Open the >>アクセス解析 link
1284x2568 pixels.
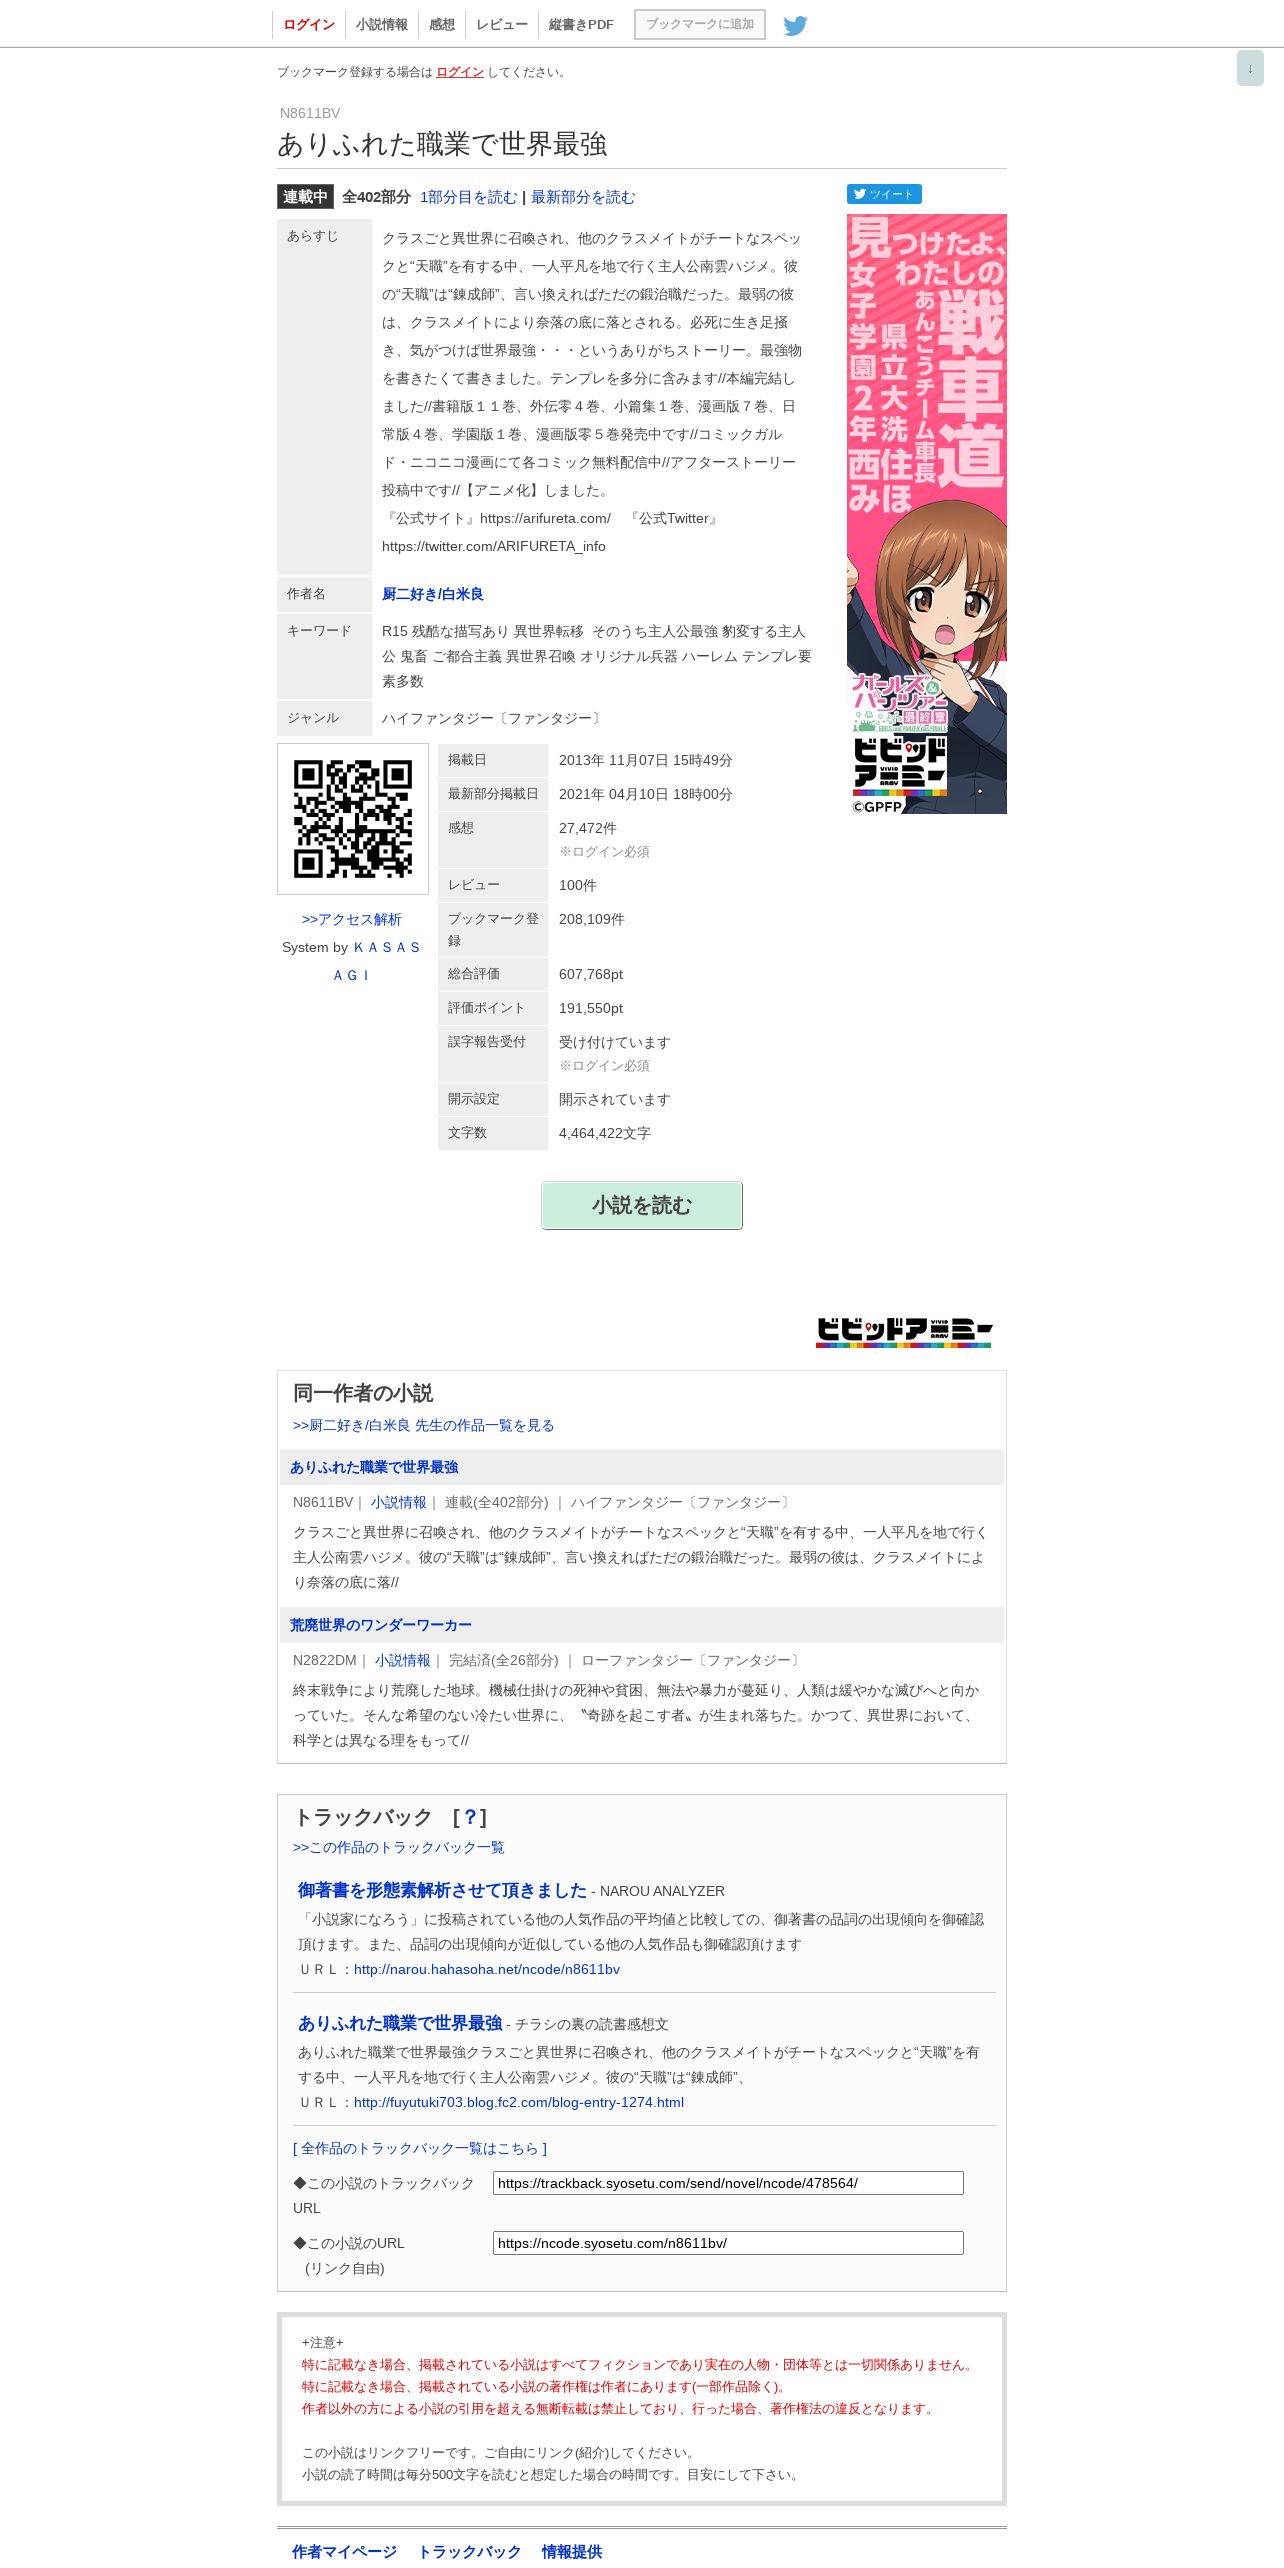(352, 919)
